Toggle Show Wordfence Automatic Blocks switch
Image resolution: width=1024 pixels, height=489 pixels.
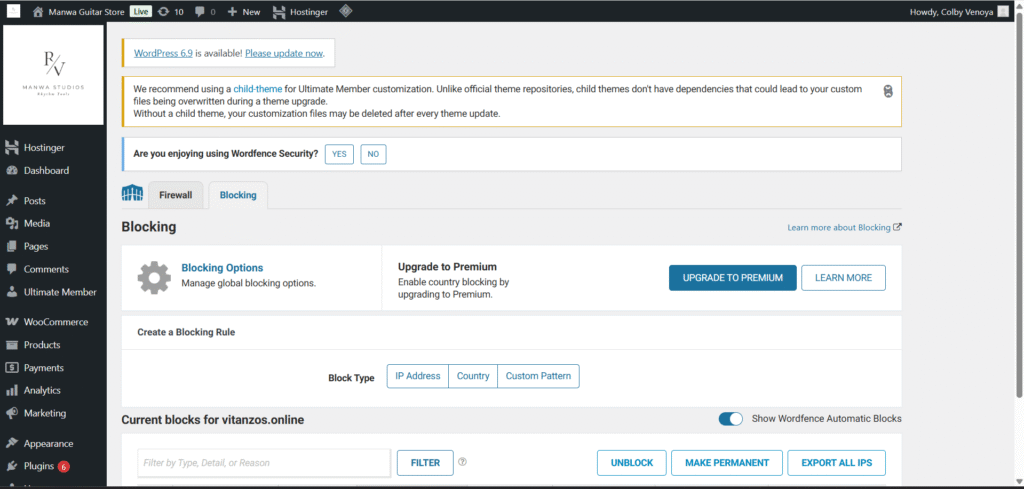point(731,419)
